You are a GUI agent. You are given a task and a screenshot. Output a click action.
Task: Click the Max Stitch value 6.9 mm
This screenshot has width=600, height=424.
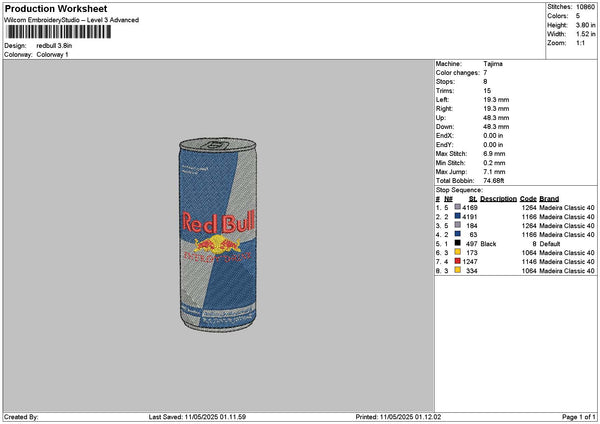(x=494, y=154)
